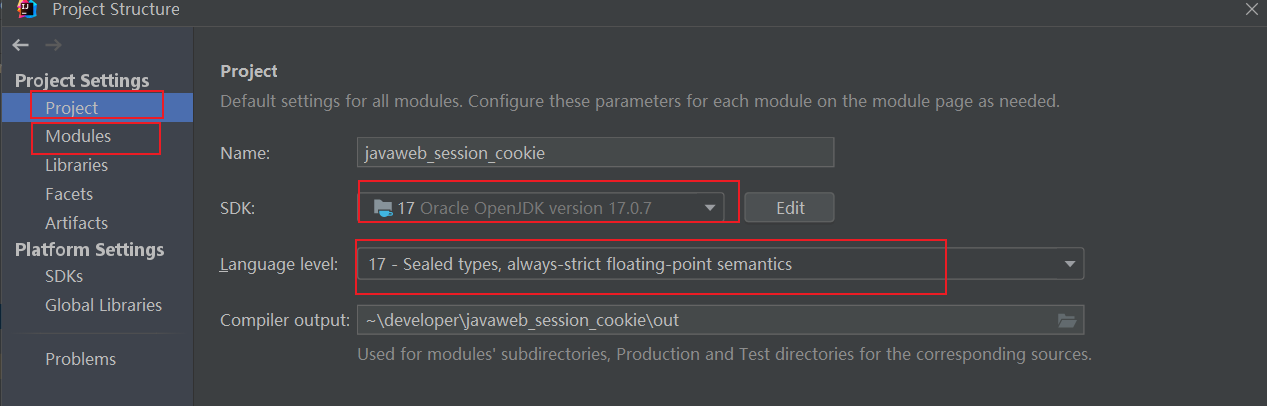The height and width of the screenshot is (406, 1267).
Task: Open Global Libraries section
Action: tap(103, 305)
